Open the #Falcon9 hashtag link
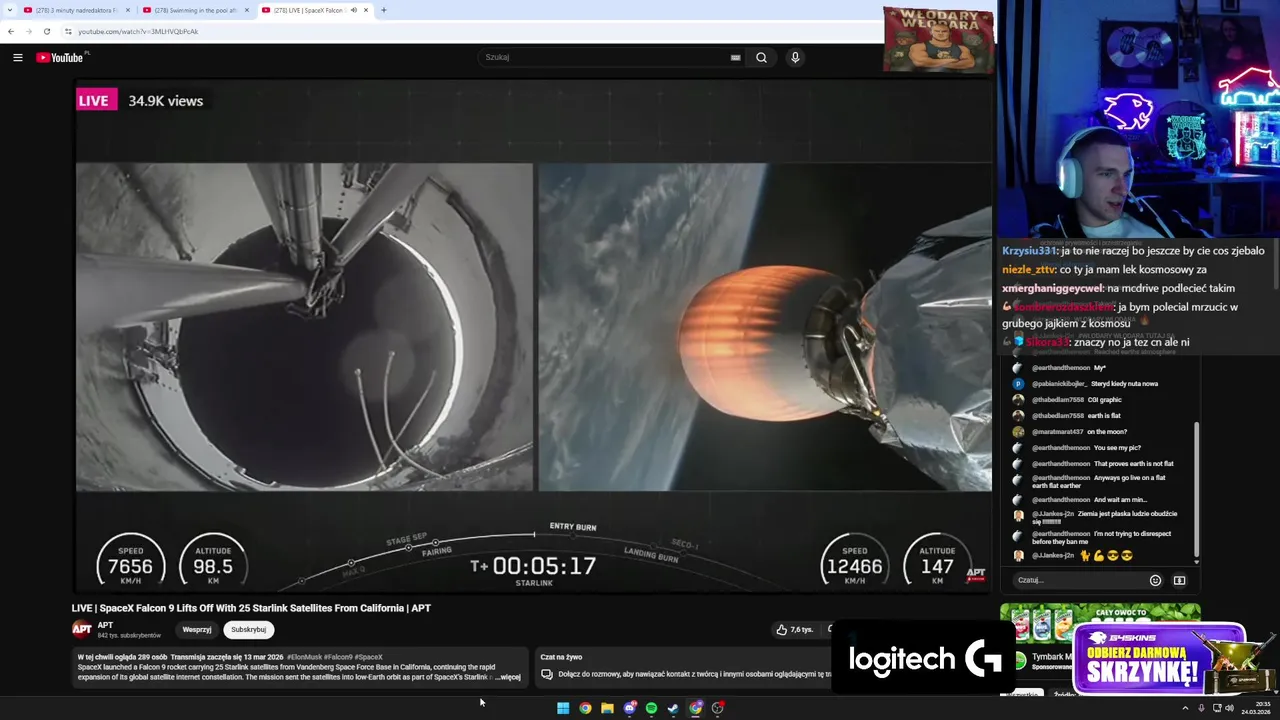This screenshot has width=1280, height=720. [338, 657]
